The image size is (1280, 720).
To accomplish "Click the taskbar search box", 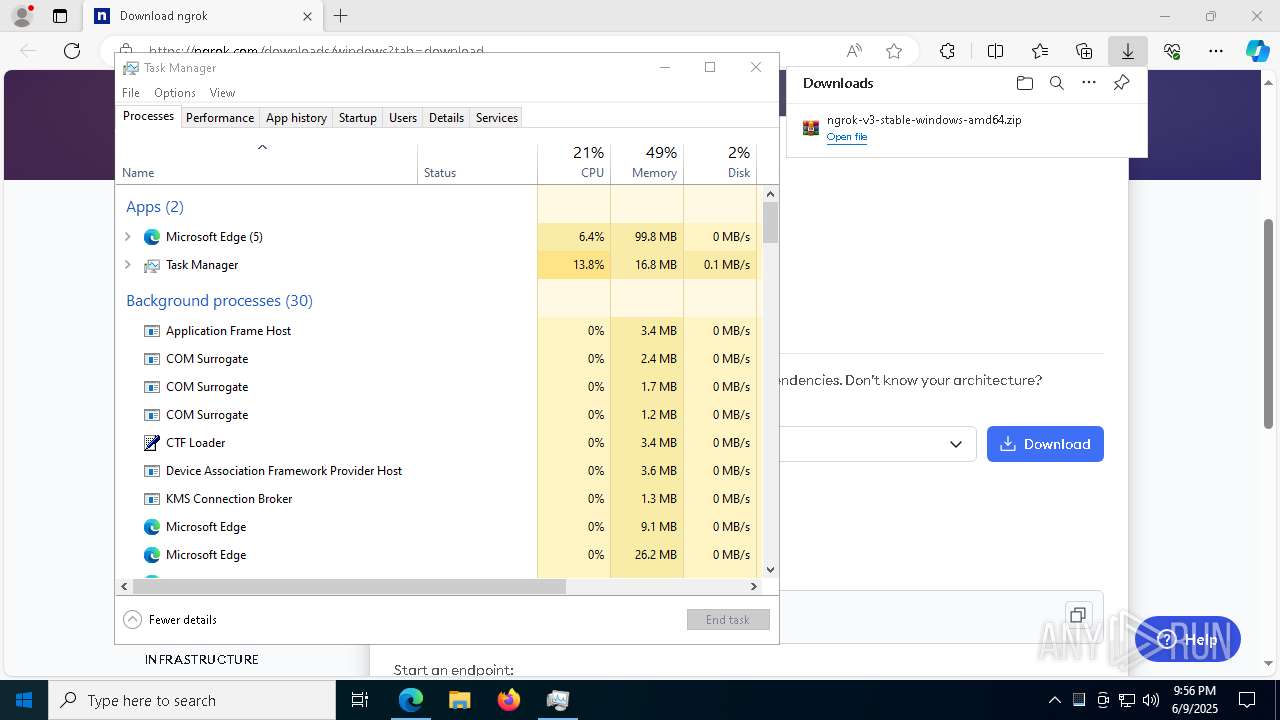I will point(192,700).
